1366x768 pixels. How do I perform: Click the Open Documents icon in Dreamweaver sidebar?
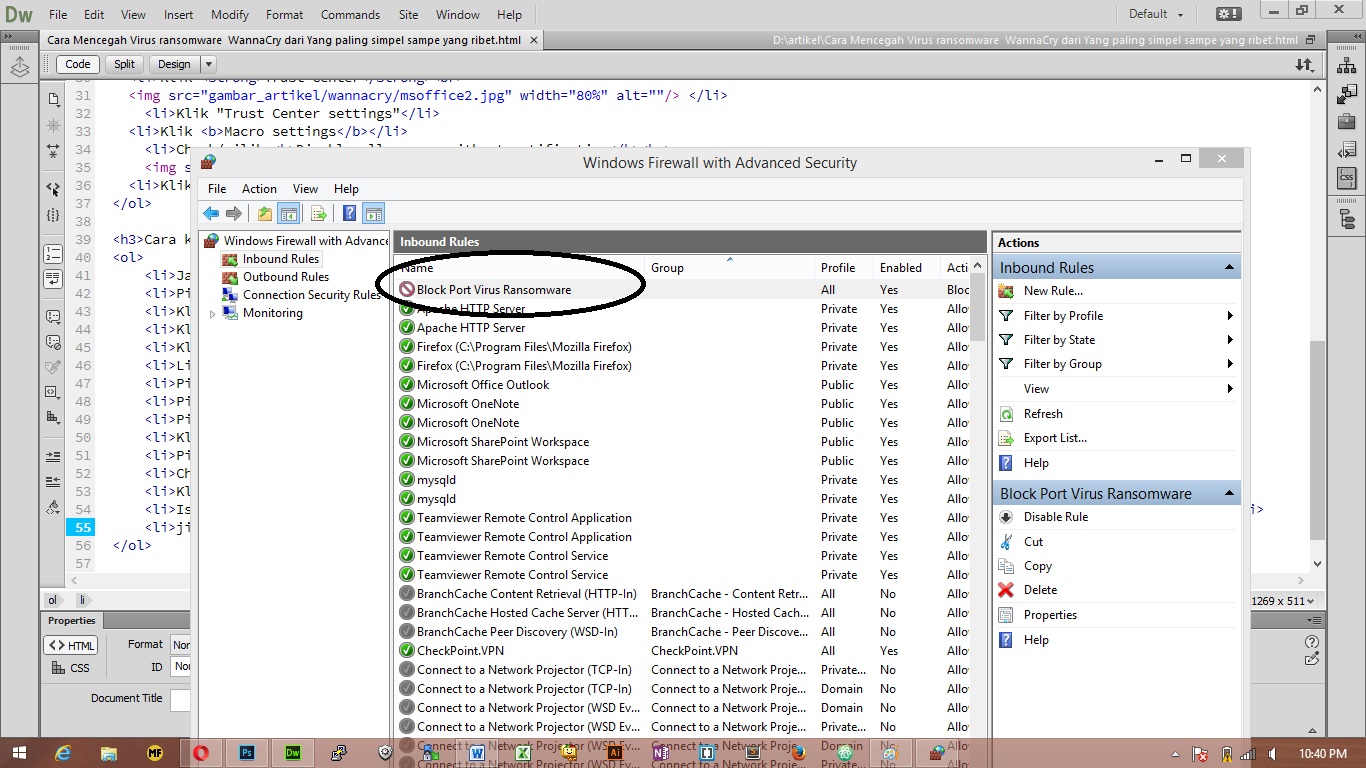coord(53,99)
